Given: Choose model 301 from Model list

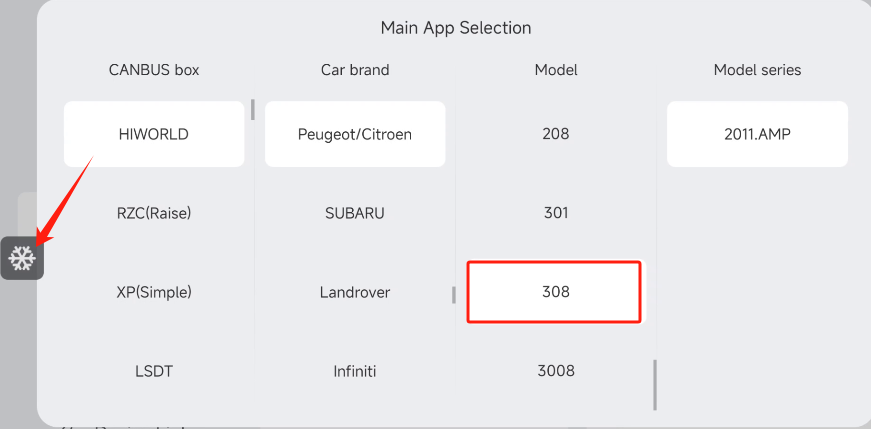Looking at the screenshot, I should pyautogui.click(x=556, y=213).
